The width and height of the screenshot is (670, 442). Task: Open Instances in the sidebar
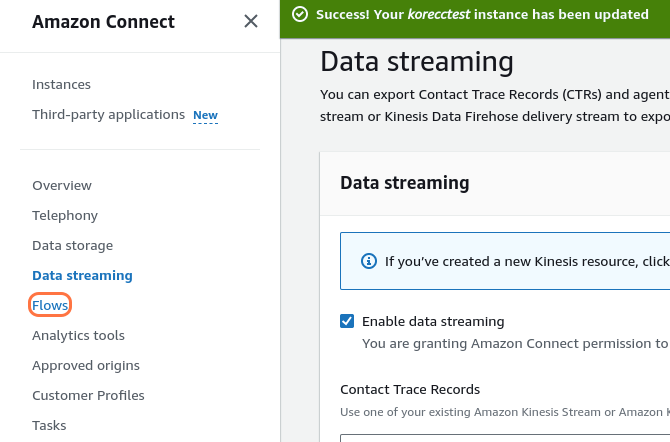click(x=61, y=85)
